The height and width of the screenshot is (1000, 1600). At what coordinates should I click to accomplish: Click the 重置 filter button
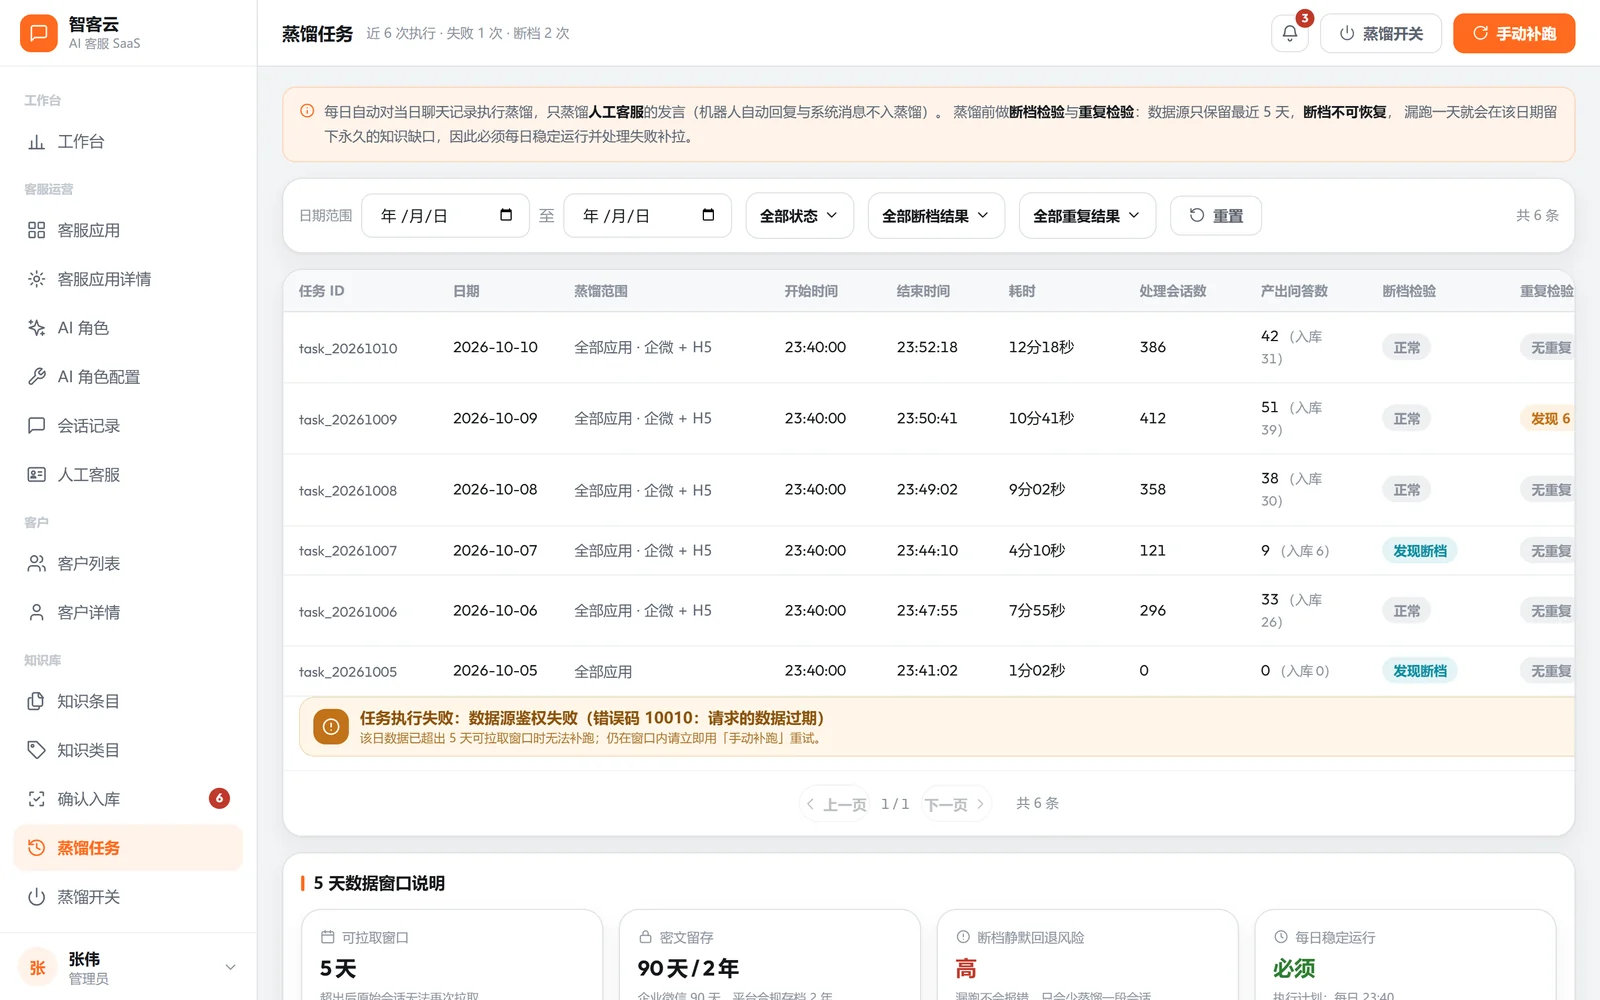click(x=1216, y=216)
